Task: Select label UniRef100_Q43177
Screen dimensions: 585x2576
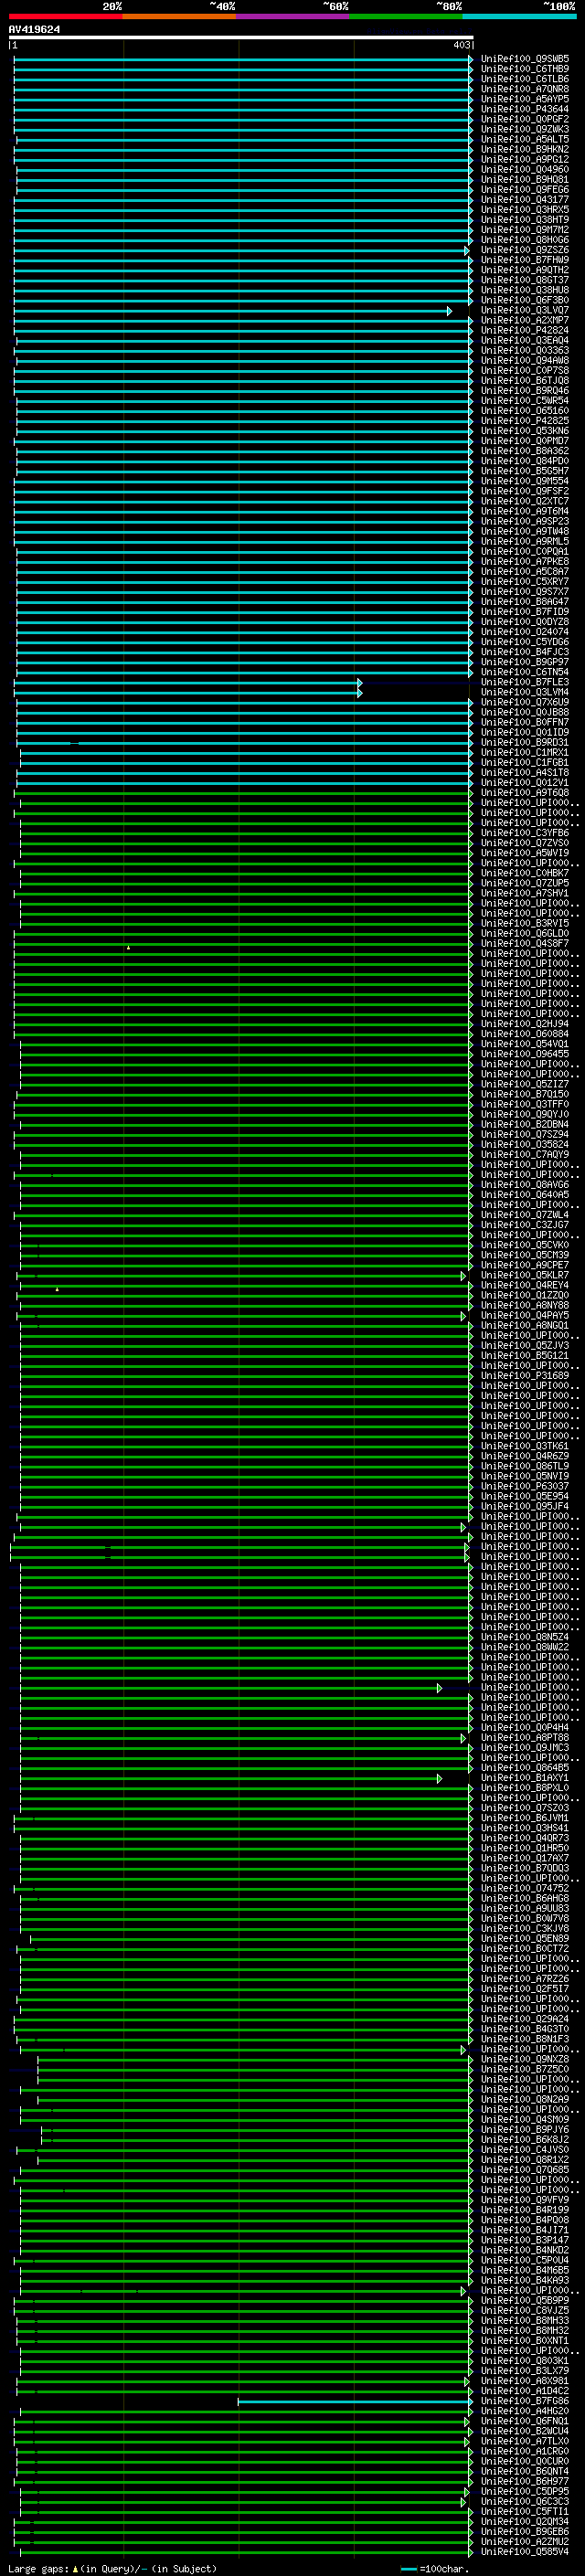Action: coord(525,200)
